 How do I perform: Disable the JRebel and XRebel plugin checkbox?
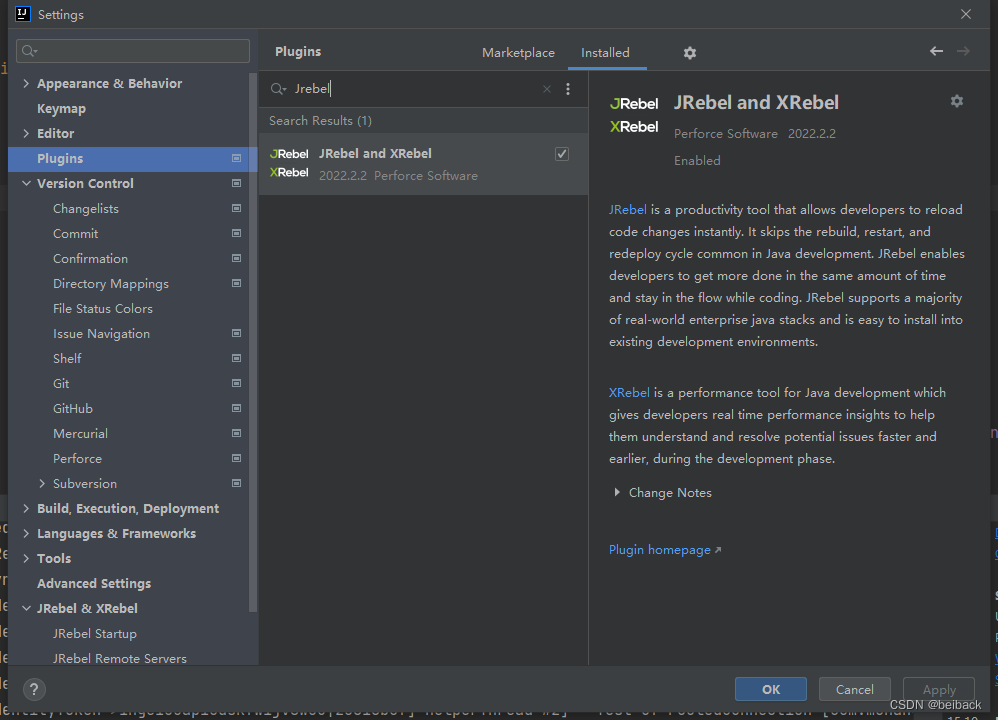(561, 154)
